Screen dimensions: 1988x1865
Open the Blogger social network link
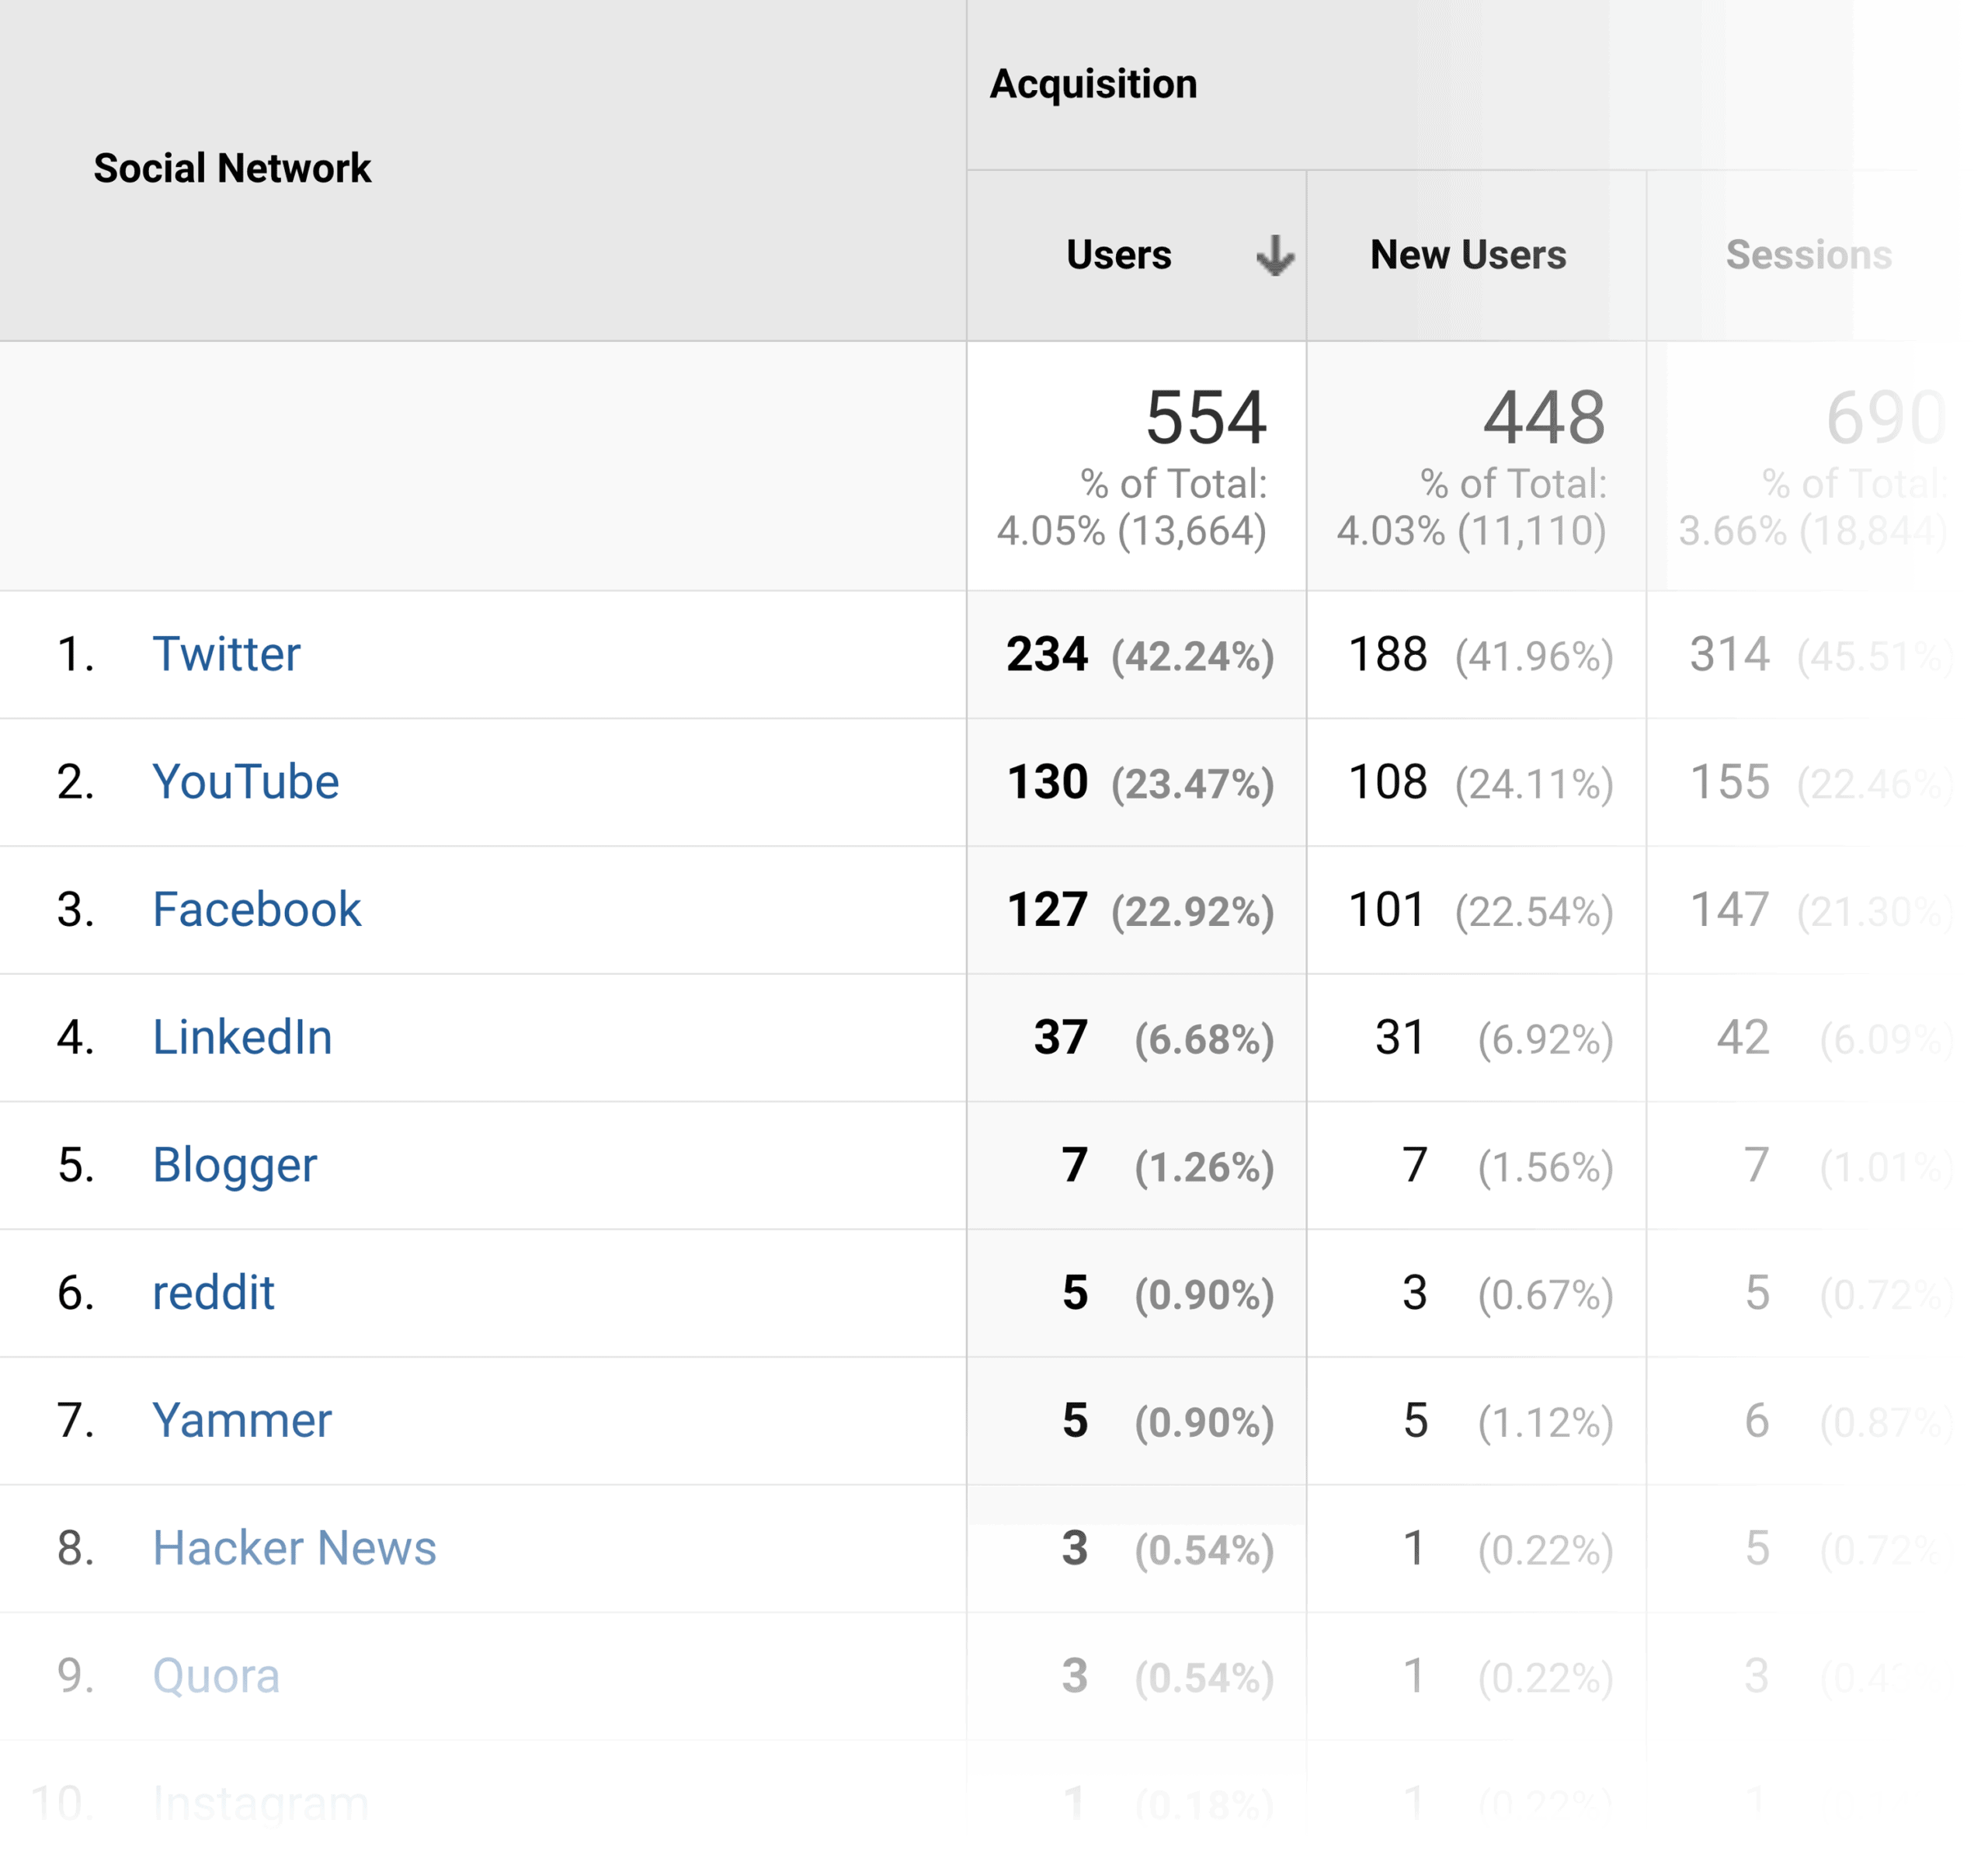pos(234,1165)
